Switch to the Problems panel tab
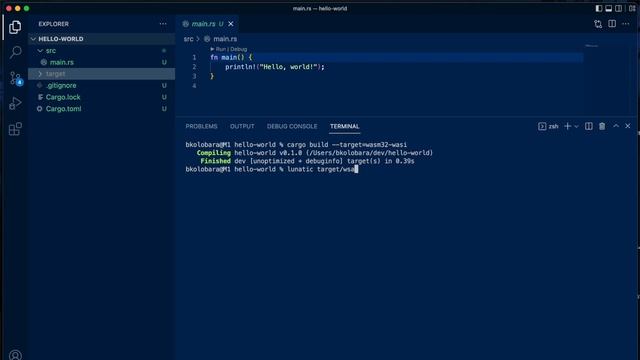Image resolution: width=640 pixels, height=360 pixels. (x=201, y=127)
